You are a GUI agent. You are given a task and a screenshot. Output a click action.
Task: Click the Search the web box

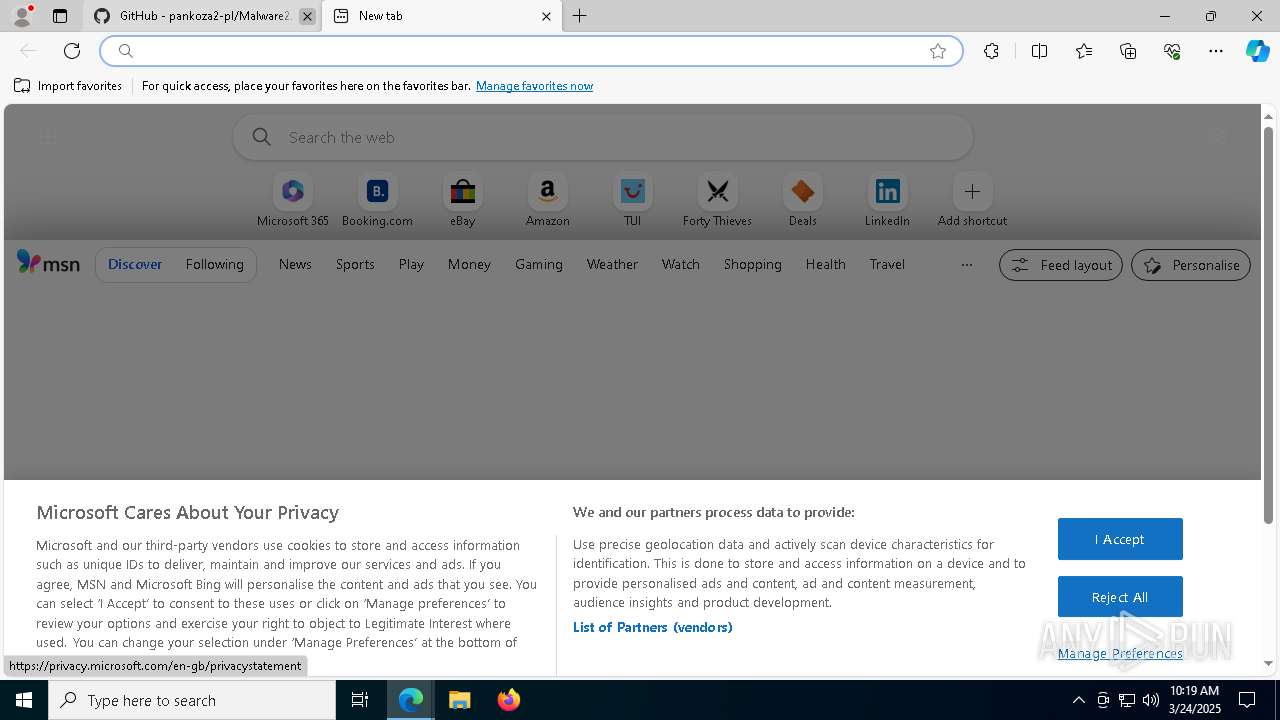[x=603, y=137]
